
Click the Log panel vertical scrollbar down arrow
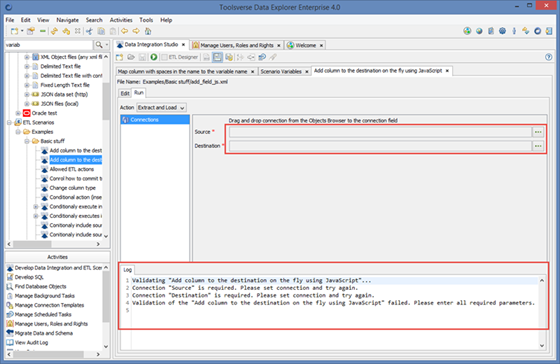(x=542, y=345)
